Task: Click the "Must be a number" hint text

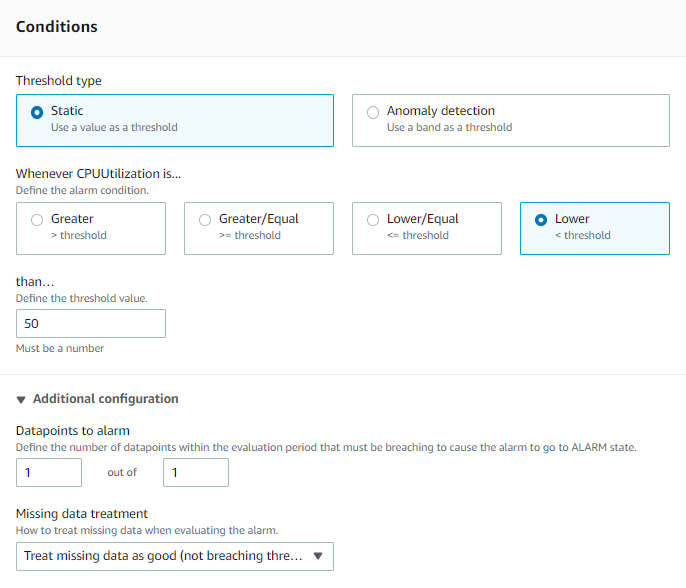Action: (60, 348)
